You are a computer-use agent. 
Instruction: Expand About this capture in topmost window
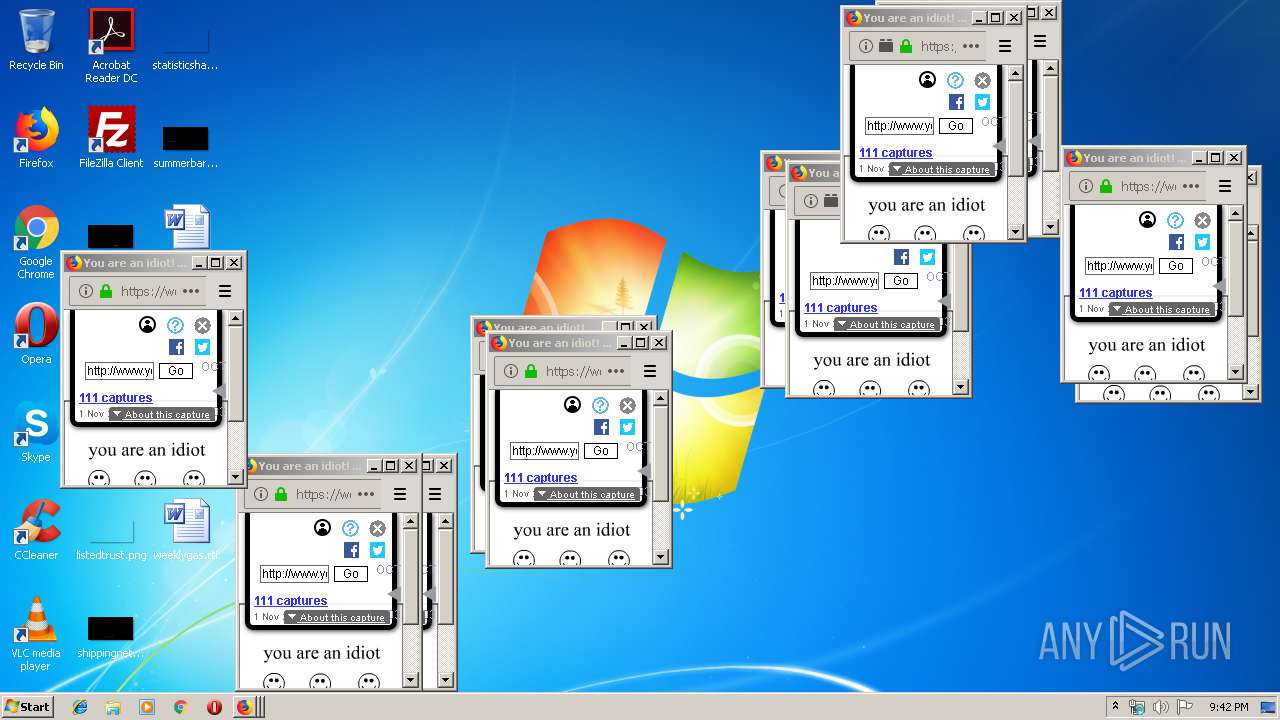coord(942,169)
